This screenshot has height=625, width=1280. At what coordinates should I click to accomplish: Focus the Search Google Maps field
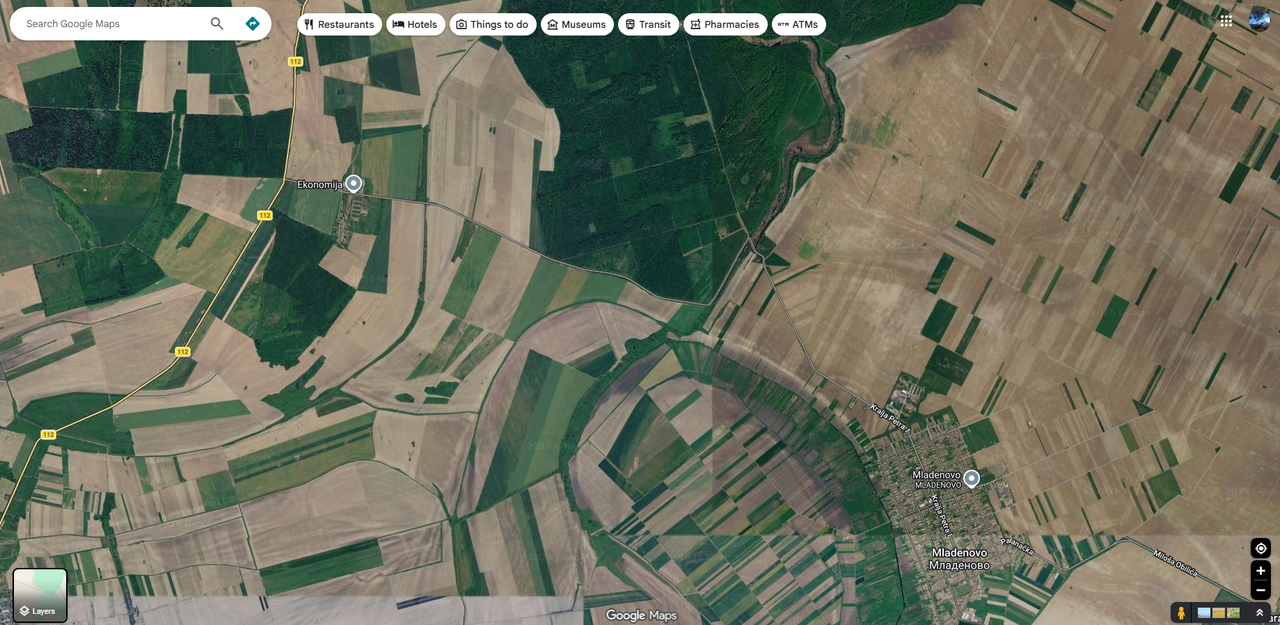click(x=110, y=24)
